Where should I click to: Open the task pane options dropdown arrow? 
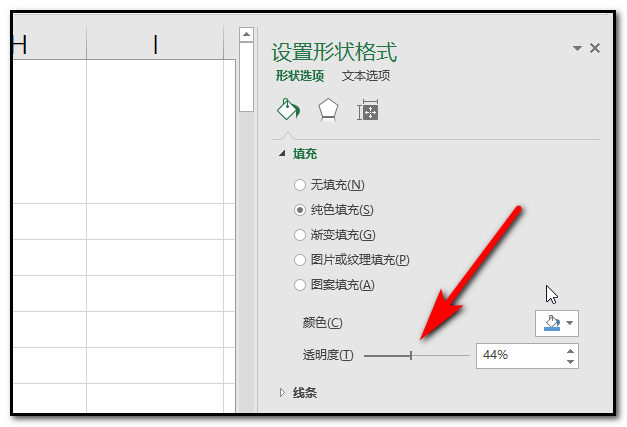577,48
